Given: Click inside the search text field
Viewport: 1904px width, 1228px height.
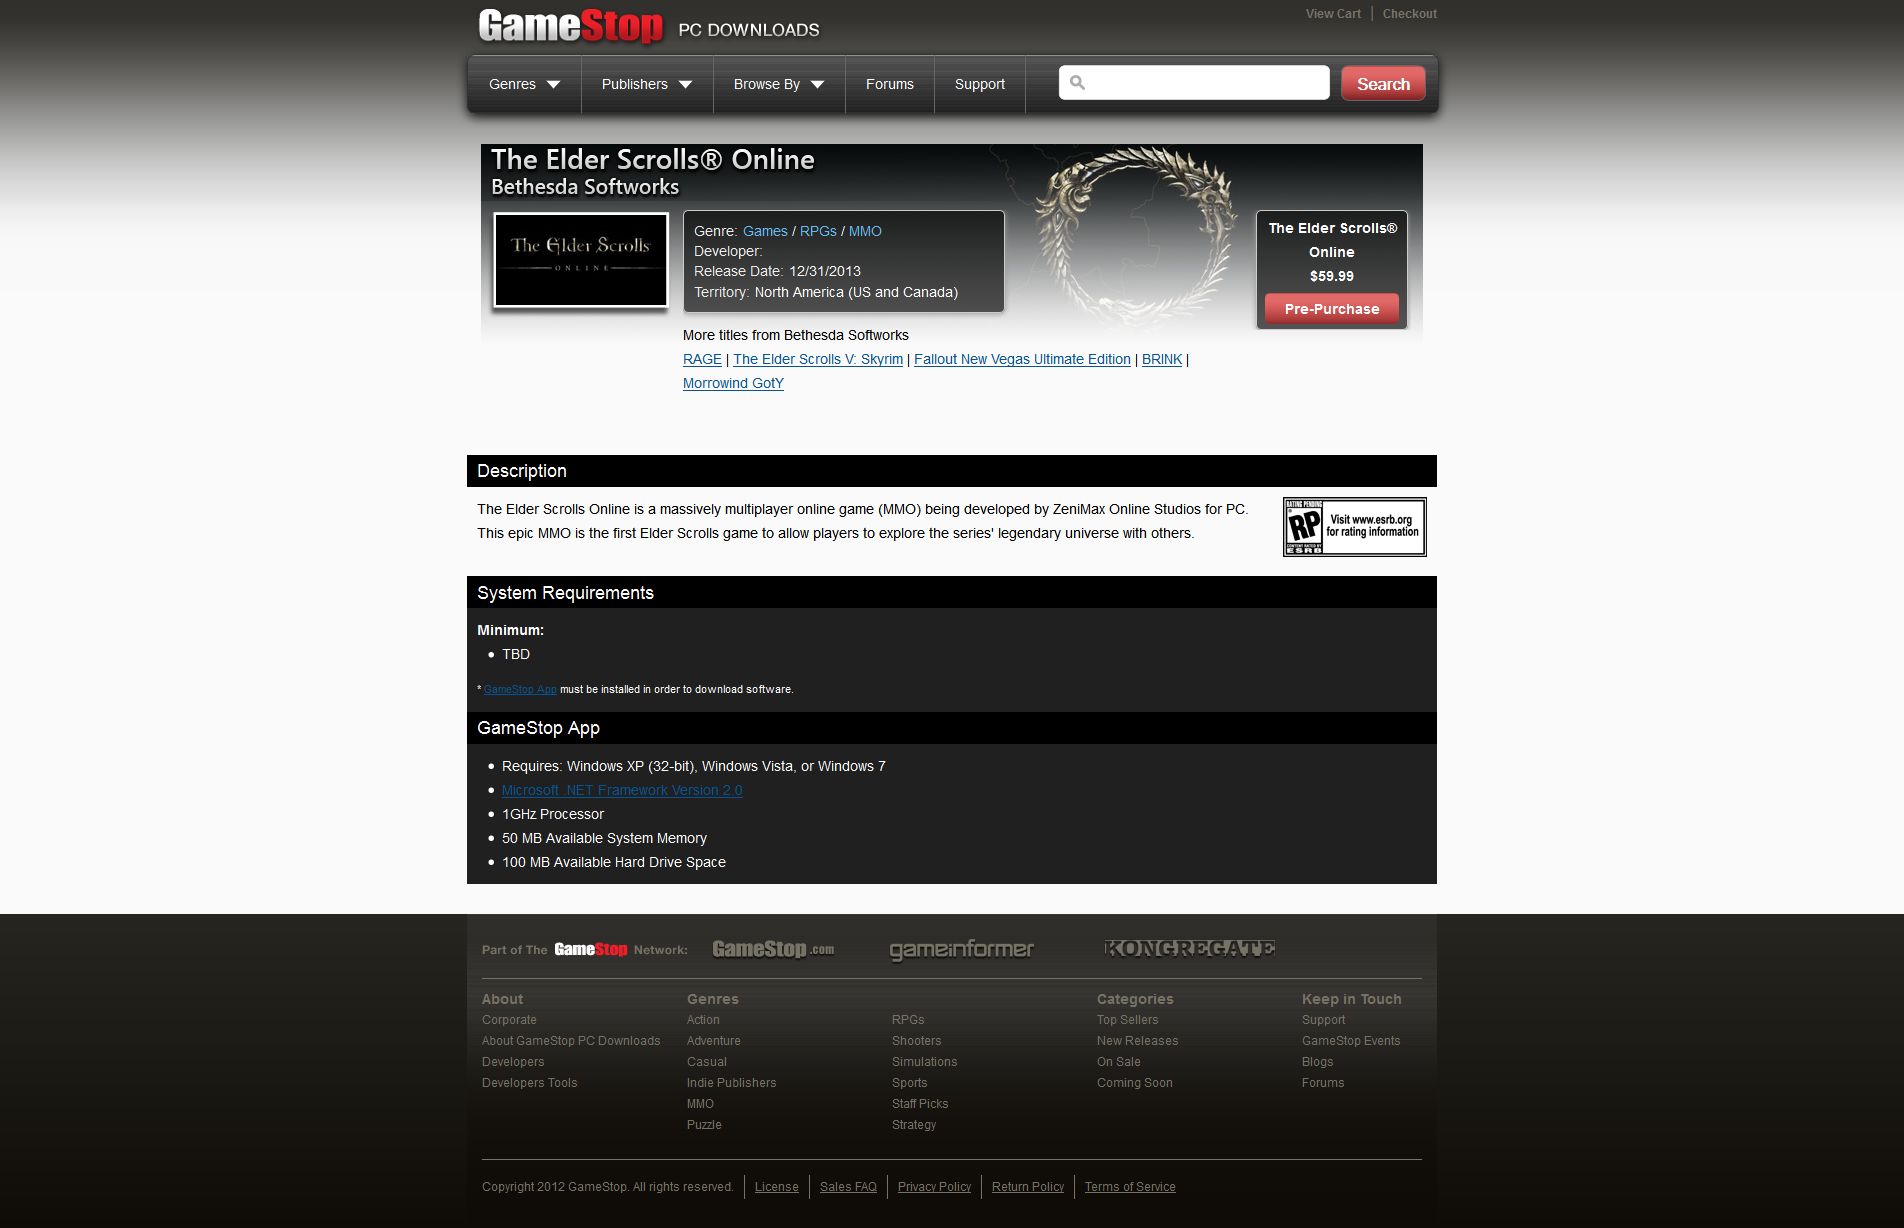Looking at the screenshot, I should click(x=1194, y=83).
